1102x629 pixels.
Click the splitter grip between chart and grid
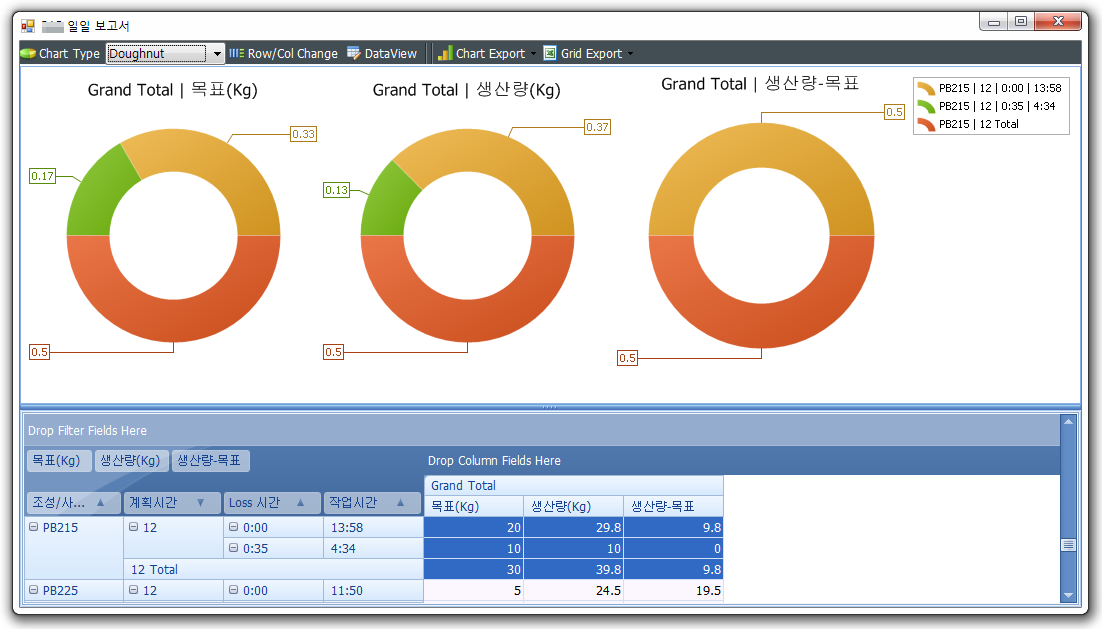point(550,407)
